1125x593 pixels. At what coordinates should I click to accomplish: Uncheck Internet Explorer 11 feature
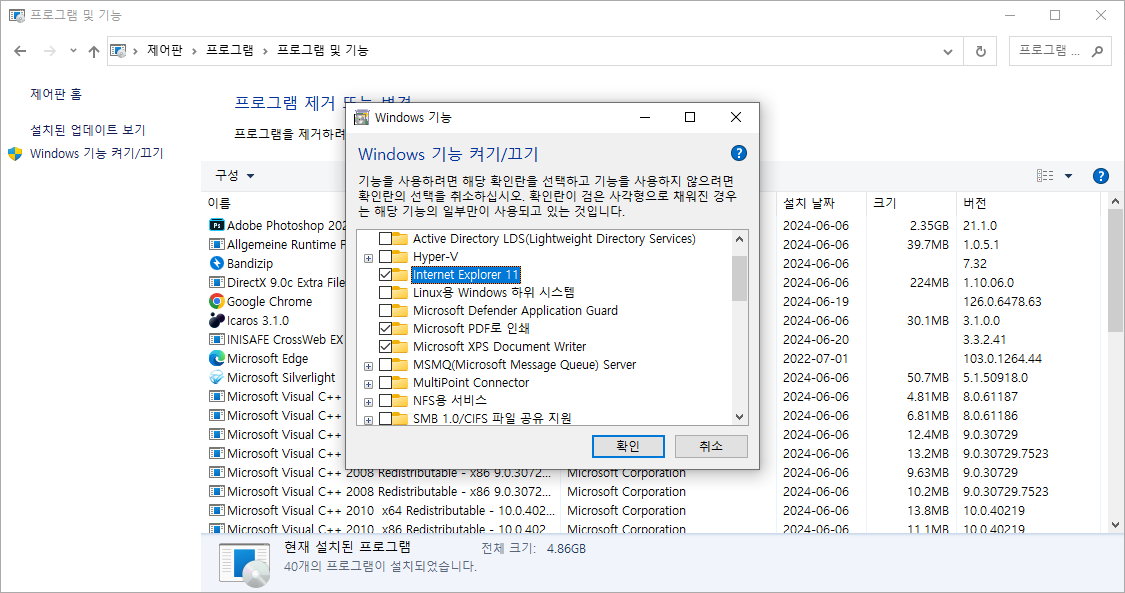(385, 275)
